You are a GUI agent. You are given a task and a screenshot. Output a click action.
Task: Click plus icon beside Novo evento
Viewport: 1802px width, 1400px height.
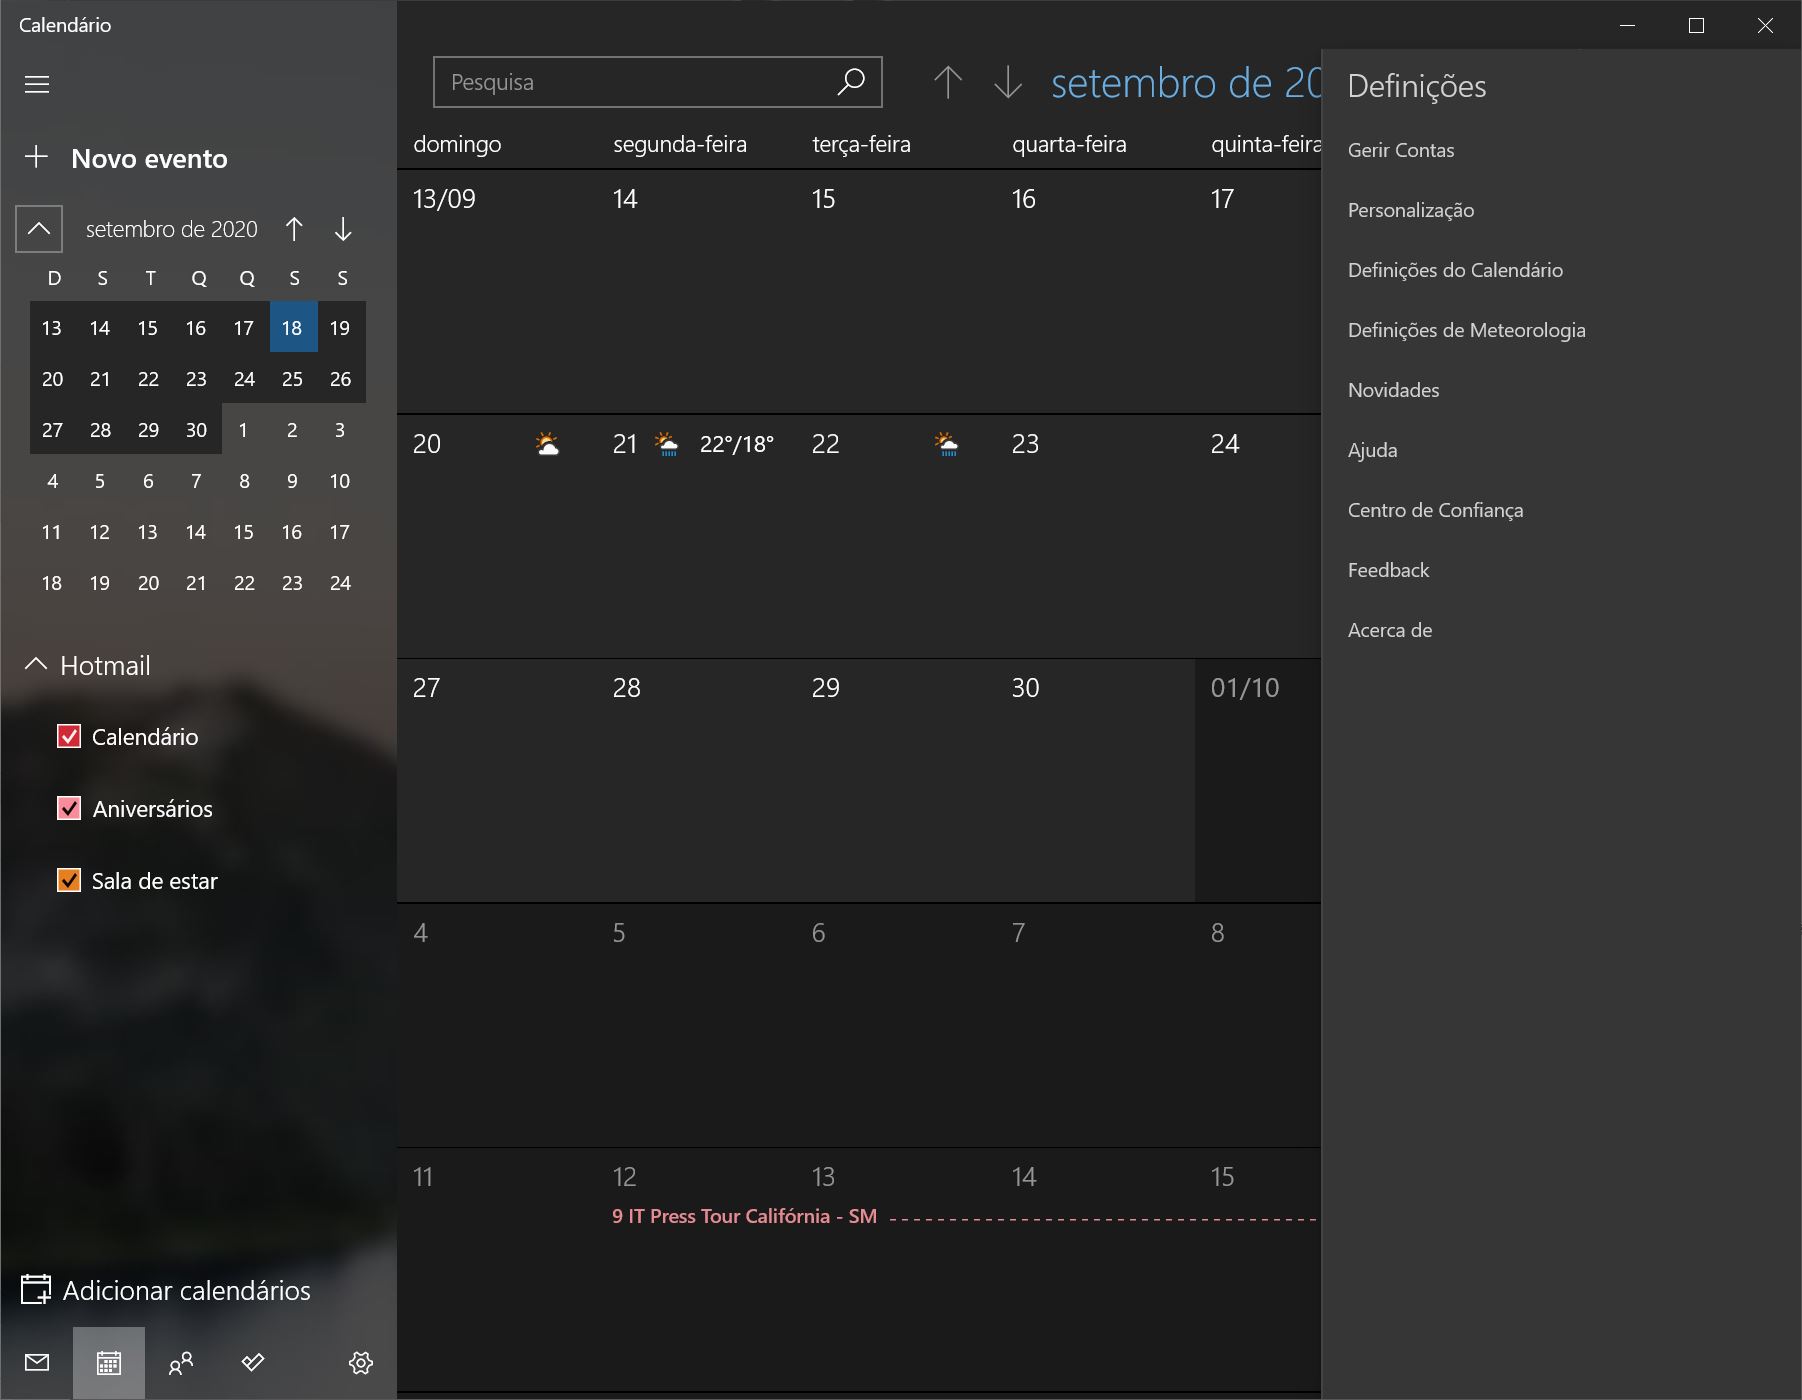pyautogui.click(x=36, y=157)
